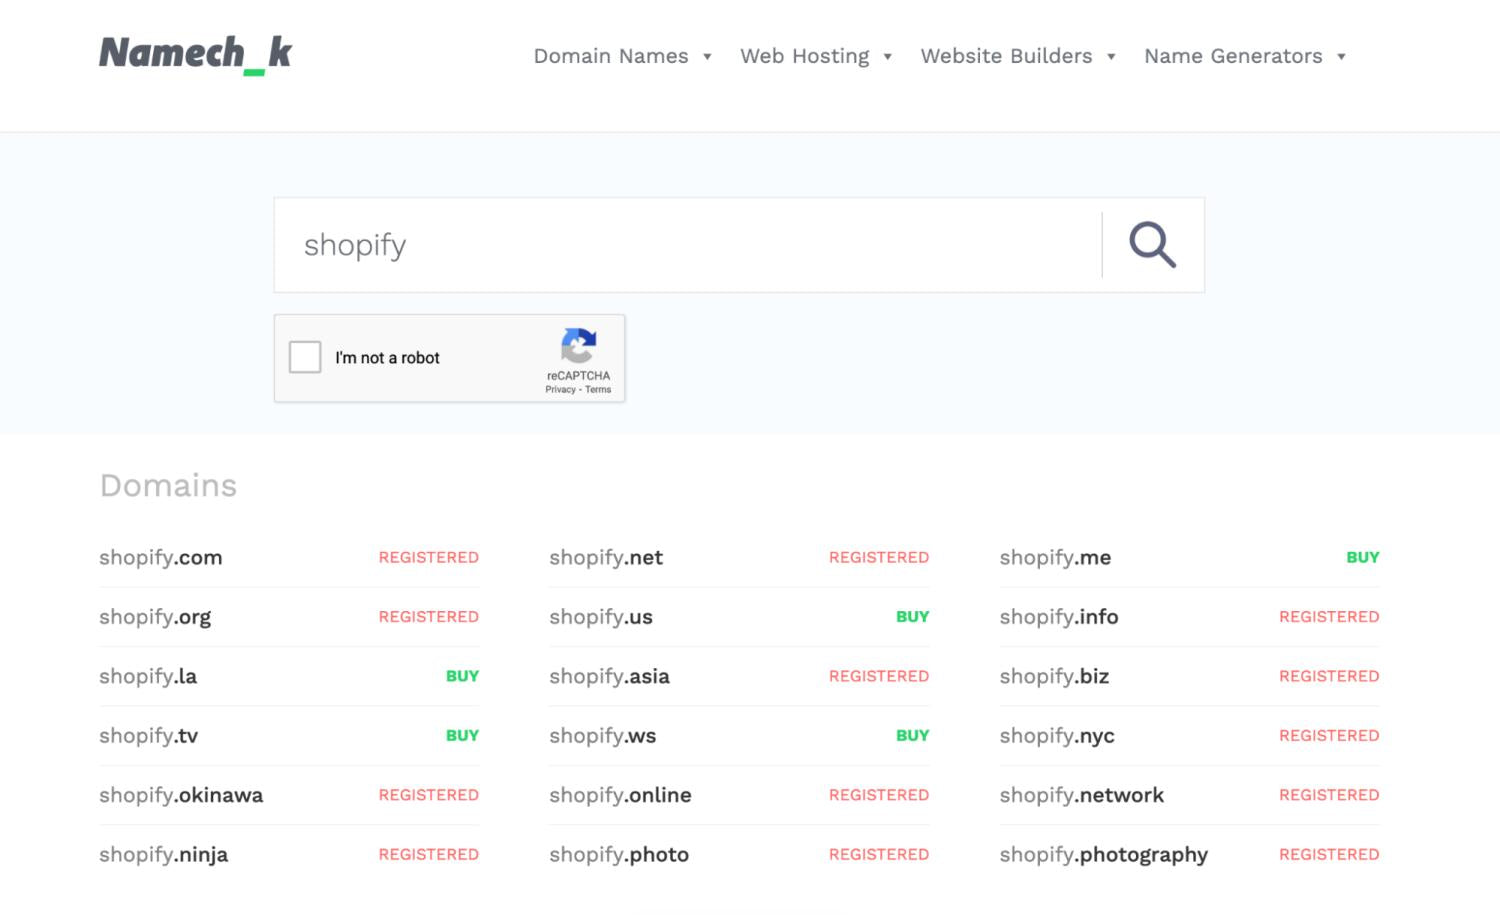Select the shopify.us domain name

(601, 617)
